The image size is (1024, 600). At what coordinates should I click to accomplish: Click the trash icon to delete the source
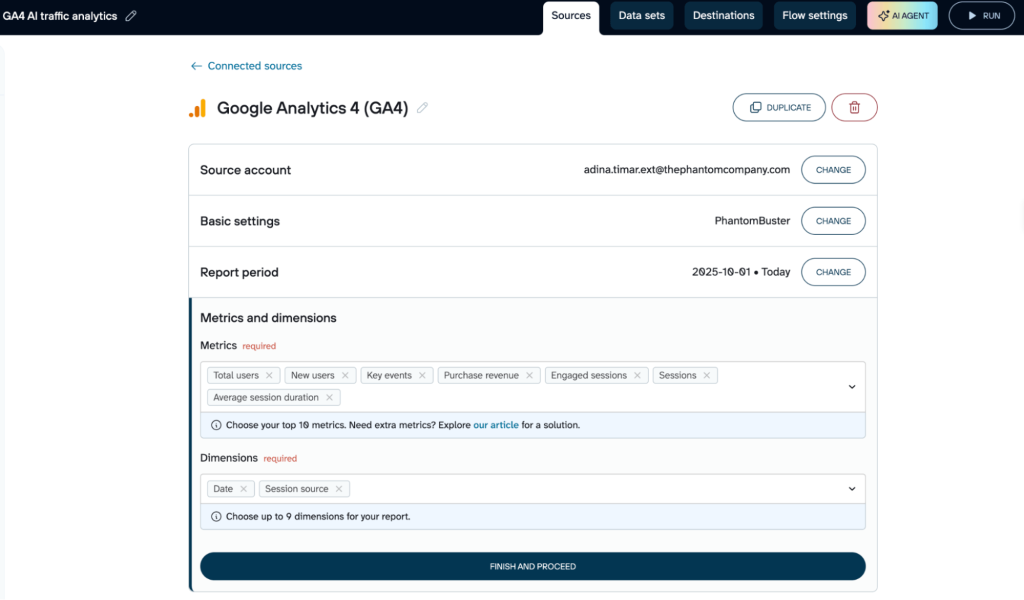[x=854, y=107]
